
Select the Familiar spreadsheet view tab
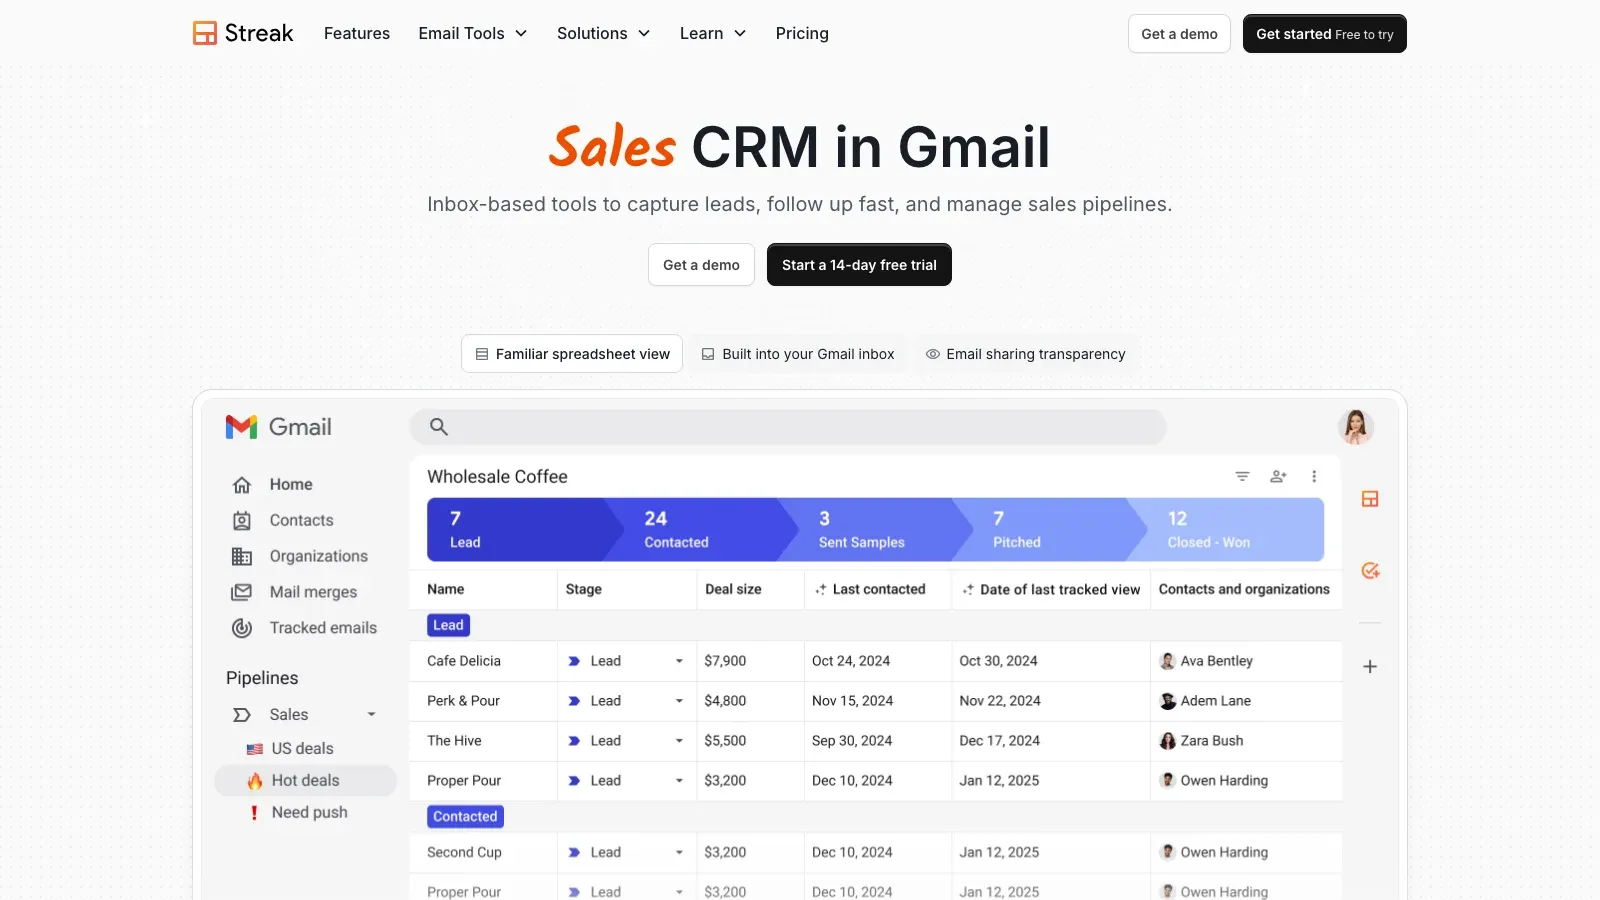tap(572, 354)
